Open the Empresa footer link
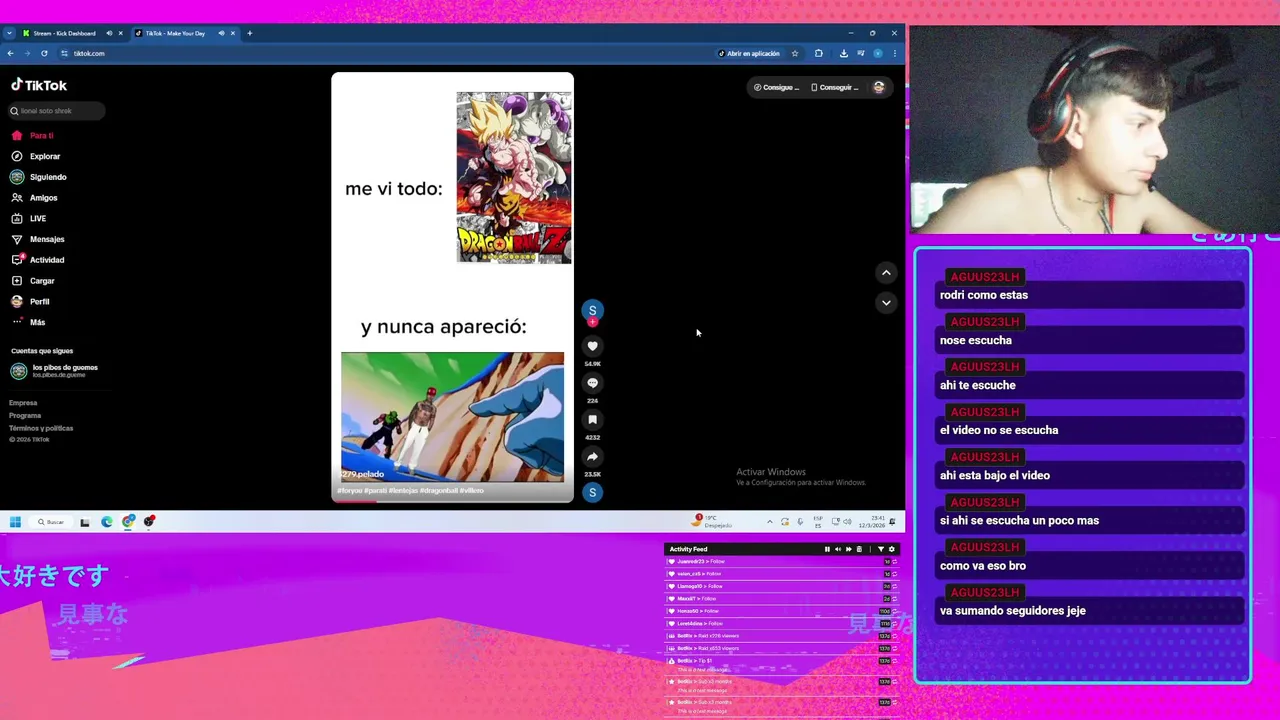The image size is (1280, 720). [x=23, y=403]
